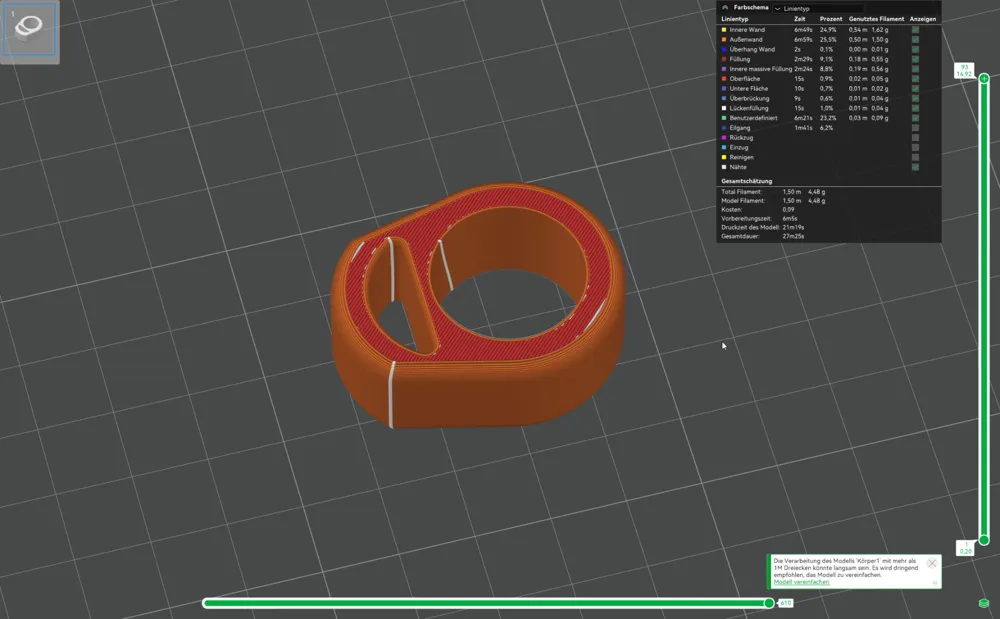Toggle visibility of Benutzerdefiniert lines
The width and height of the screenshot is (1000, 619).
click(x=915, y=118)
